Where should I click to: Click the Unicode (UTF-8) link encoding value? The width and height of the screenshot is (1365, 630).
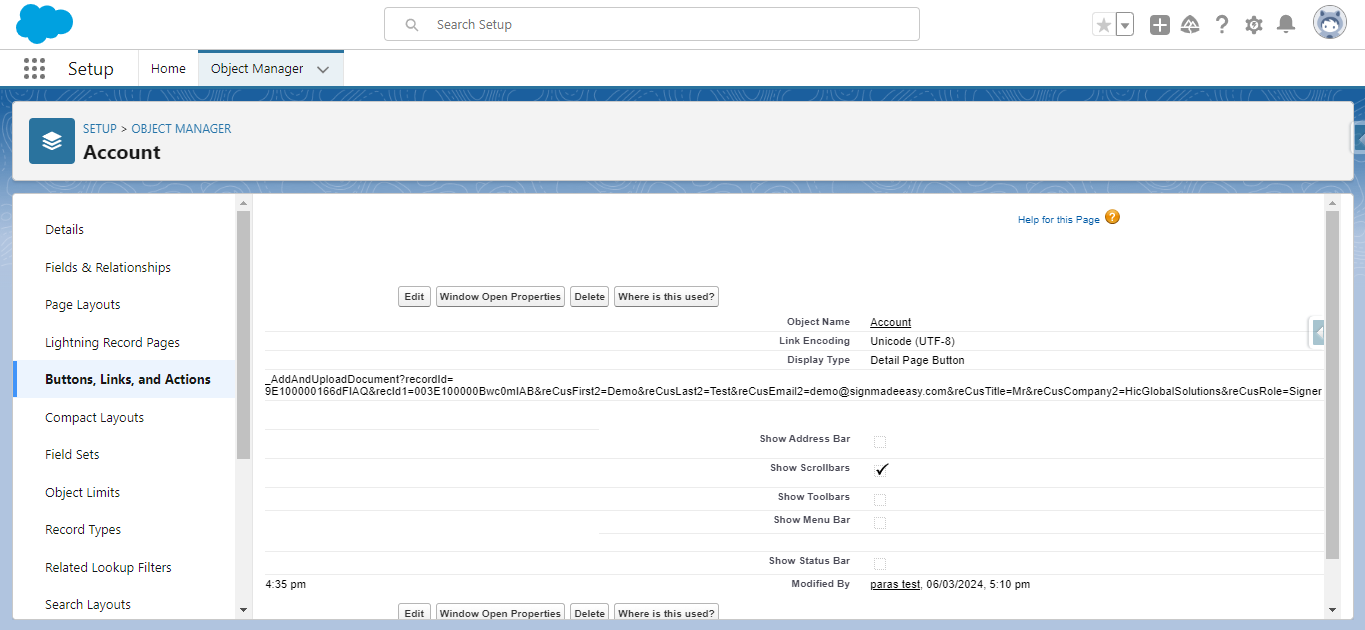(x=912, y=341)
